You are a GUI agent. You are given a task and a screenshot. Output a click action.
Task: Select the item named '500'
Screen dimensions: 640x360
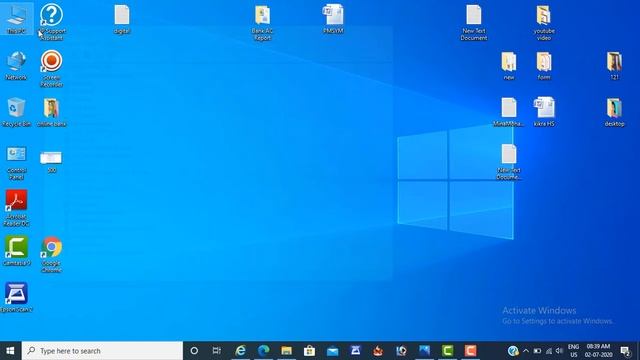[x=51, y=162]
